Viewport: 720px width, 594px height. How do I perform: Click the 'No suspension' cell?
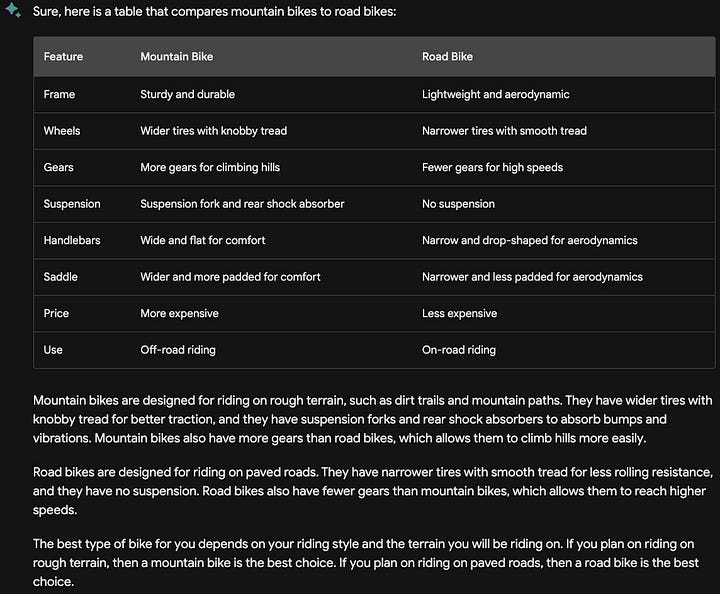[x=458, y=204]
